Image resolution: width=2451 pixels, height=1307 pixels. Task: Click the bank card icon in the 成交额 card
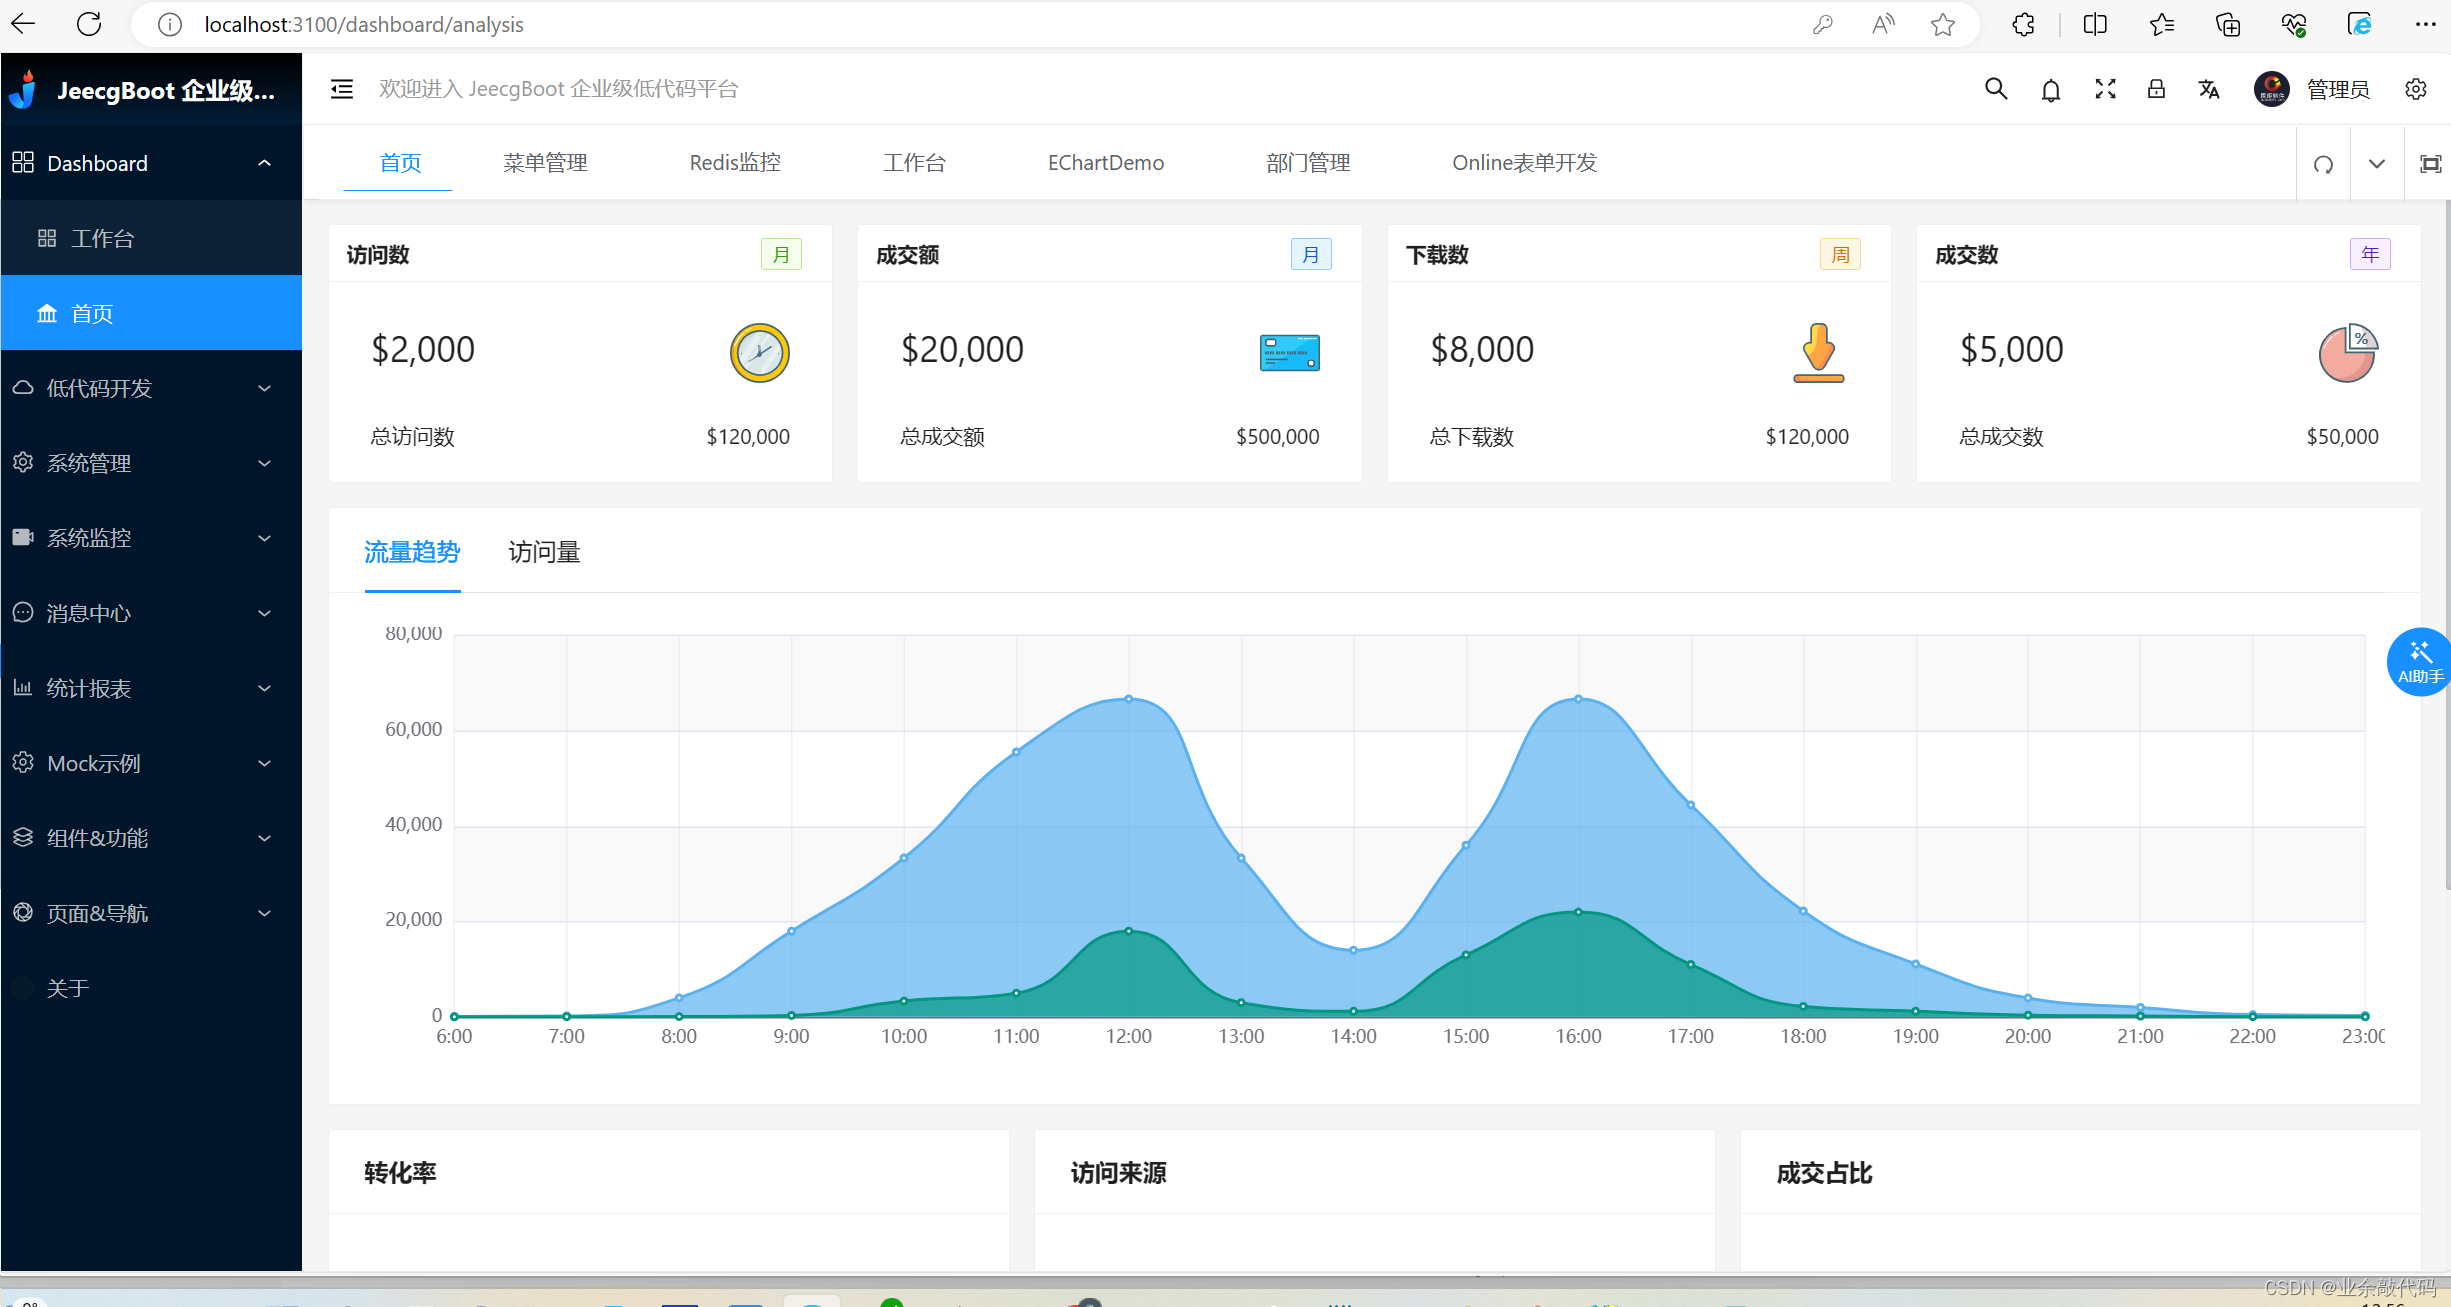(1290, 353)
